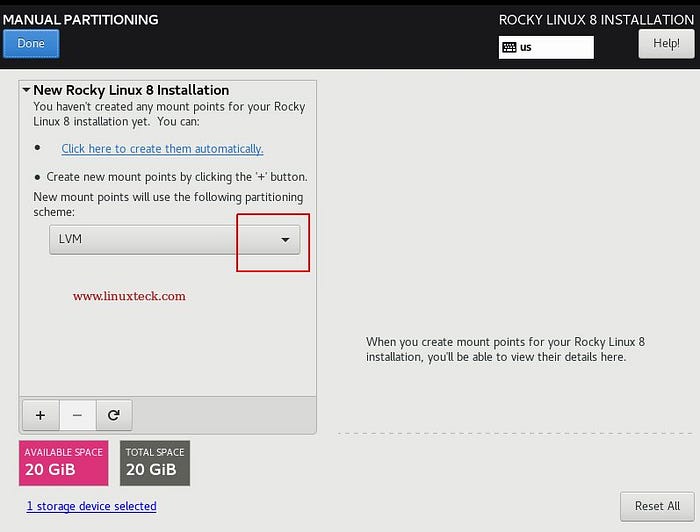The image size is (700, 532).
Task: Click the AVAILABLE SPACE 20 GiB box
Action: 63,463
